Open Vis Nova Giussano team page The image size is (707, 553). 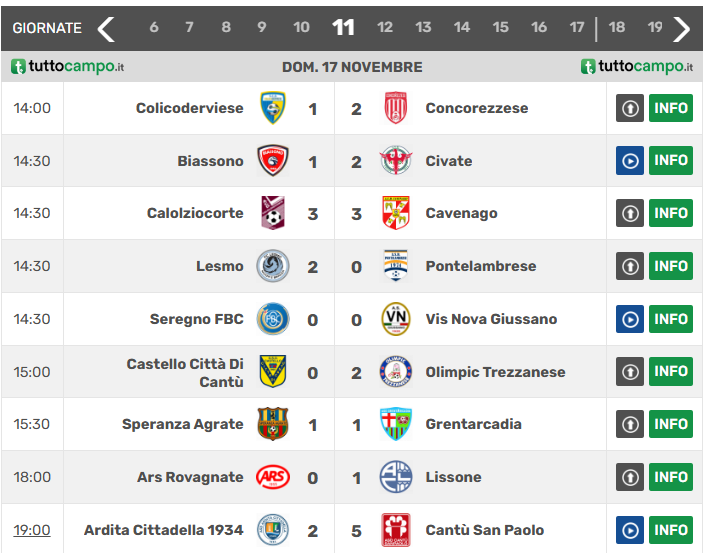point(491,319)
